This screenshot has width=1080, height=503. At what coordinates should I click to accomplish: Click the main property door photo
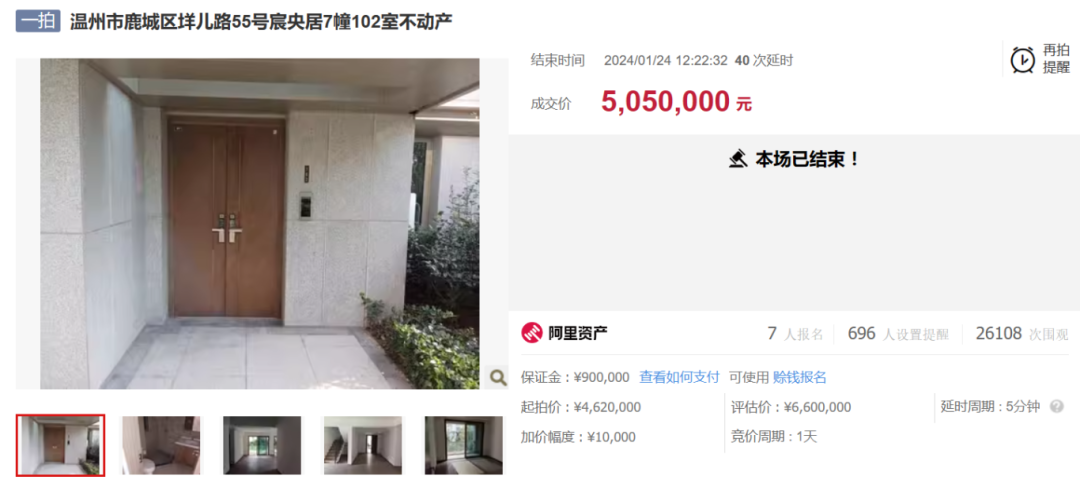click(260, 224)
